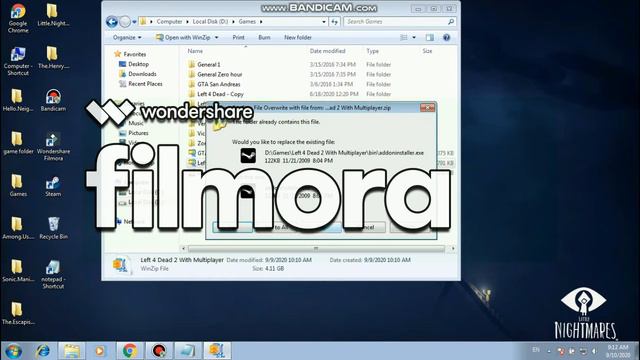Screen dimensions: 640x360
Task: Open the game folder desktop icon
Action: [x=18, y=143]
